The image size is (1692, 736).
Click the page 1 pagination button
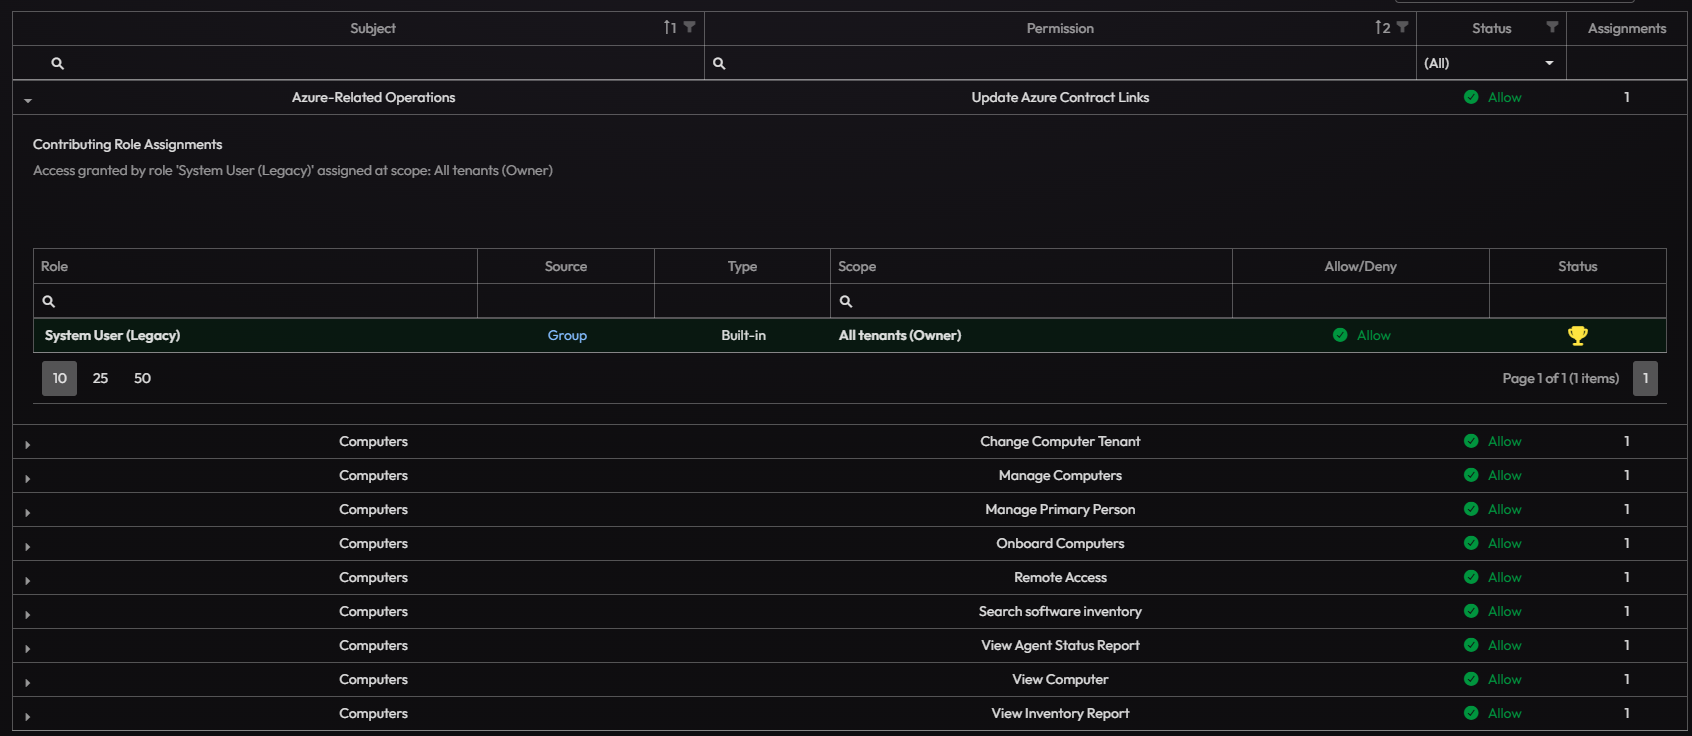tap(1645, 378)
